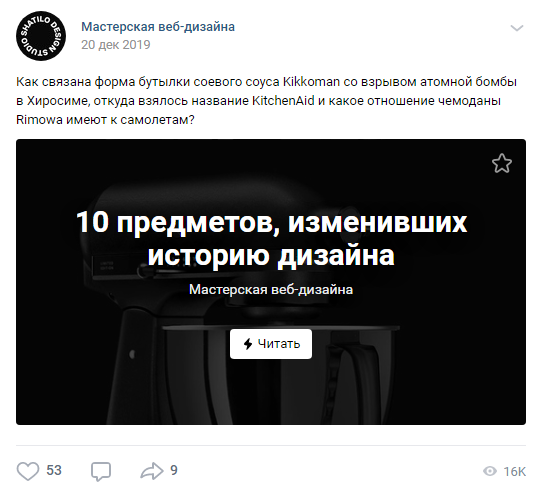This screenshot has width=542, height=492.
Task: Click the 9 shares counter
Action: tap(174, 470)
